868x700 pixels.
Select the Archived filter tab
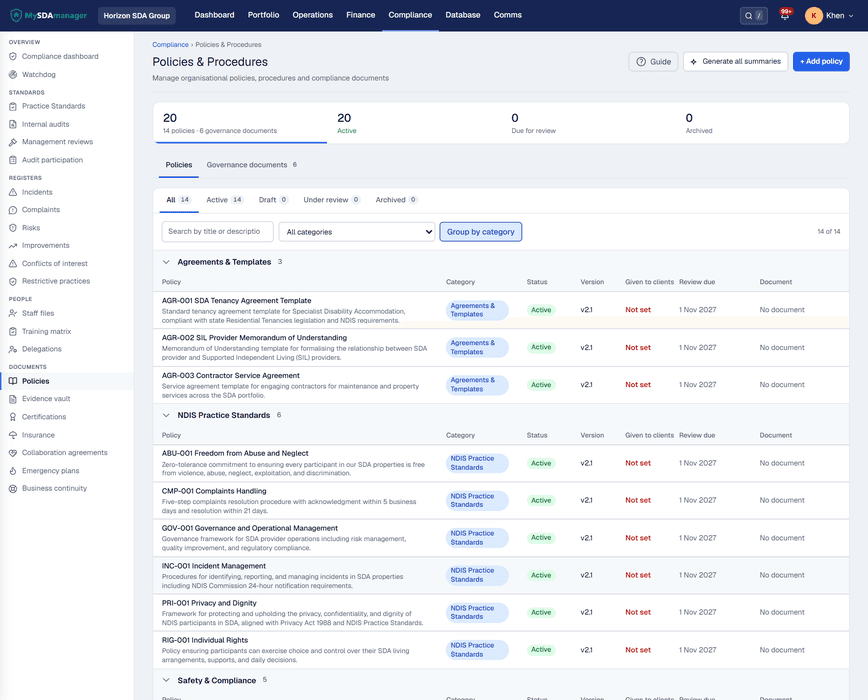click(396, 200)
